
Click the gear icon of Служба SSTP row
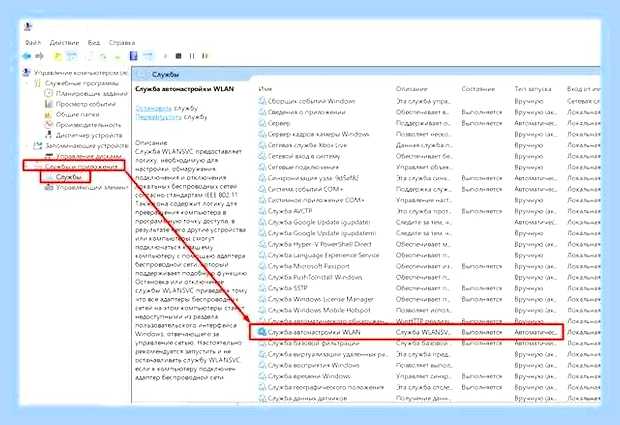click(262, 288)
